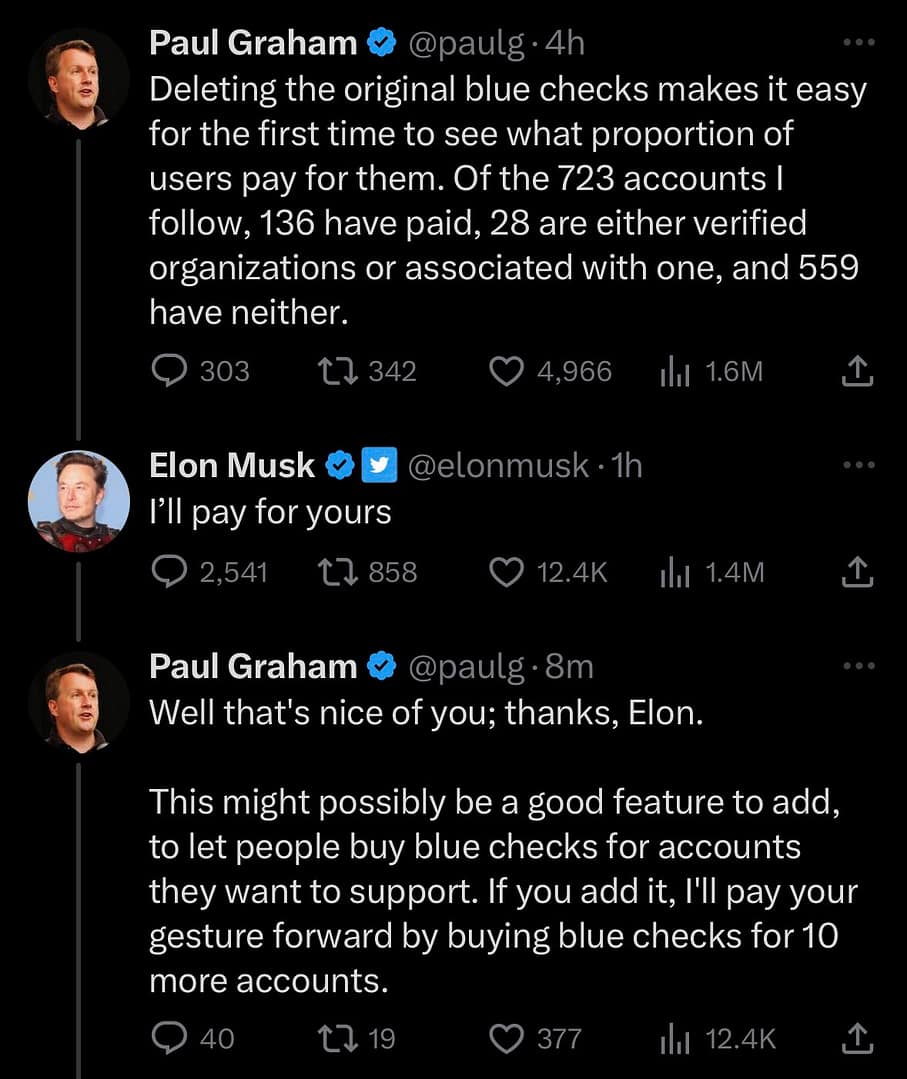Image resolution: width=907 pixels, height=1079 pixels.
Task: Share Elon Musk's tweet
Action: tap(858, 571)
